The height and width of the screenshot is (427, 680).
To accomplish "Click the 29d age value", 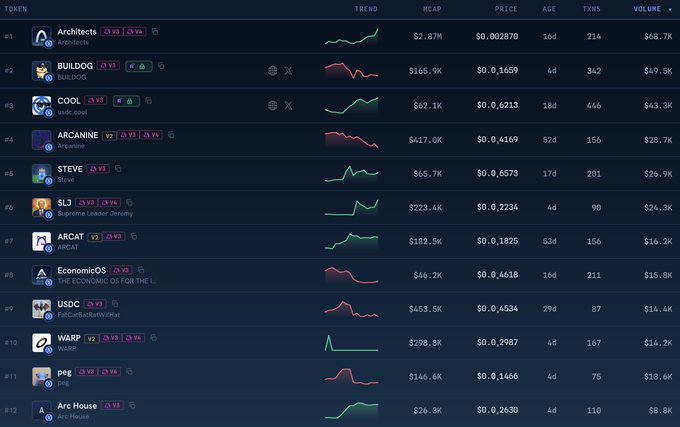I will pyautogui.click(x=549, y=309).
